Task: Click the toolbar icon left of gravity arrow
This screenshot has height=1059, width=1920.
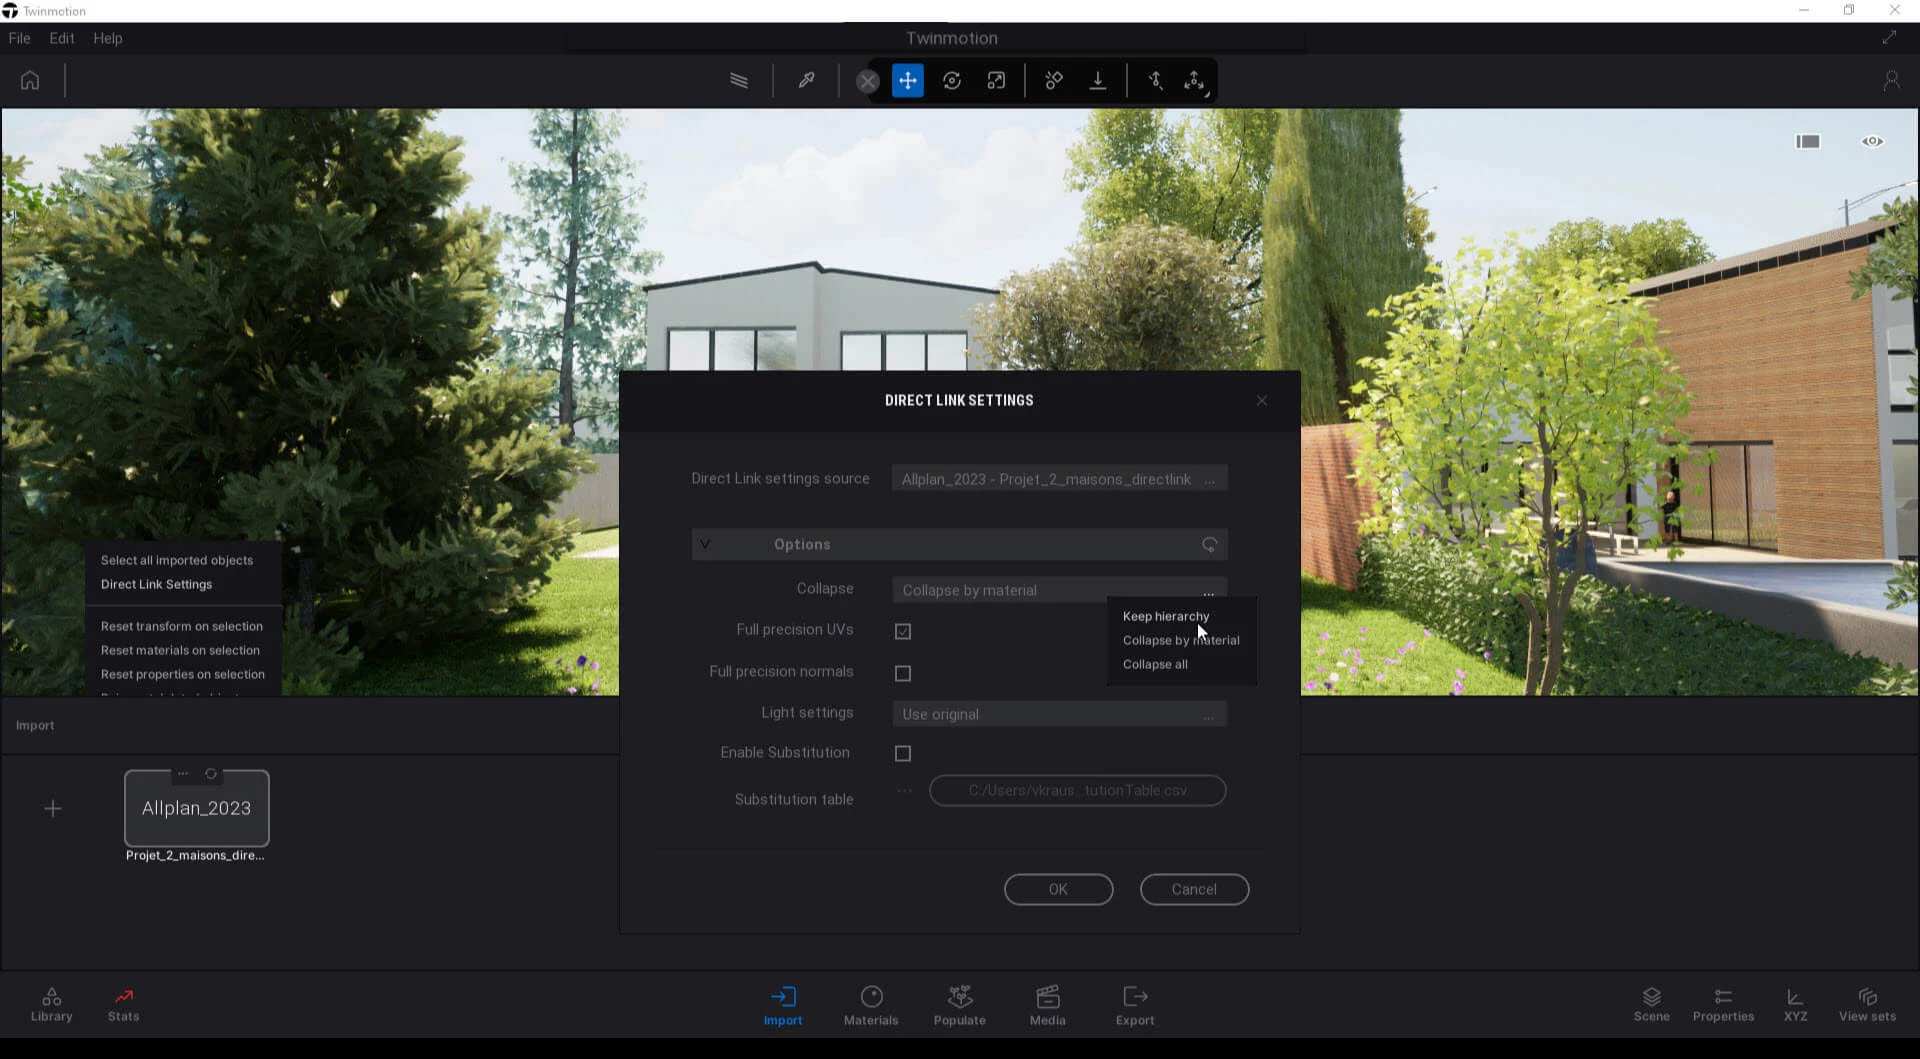Action: tap(1054, 81)
